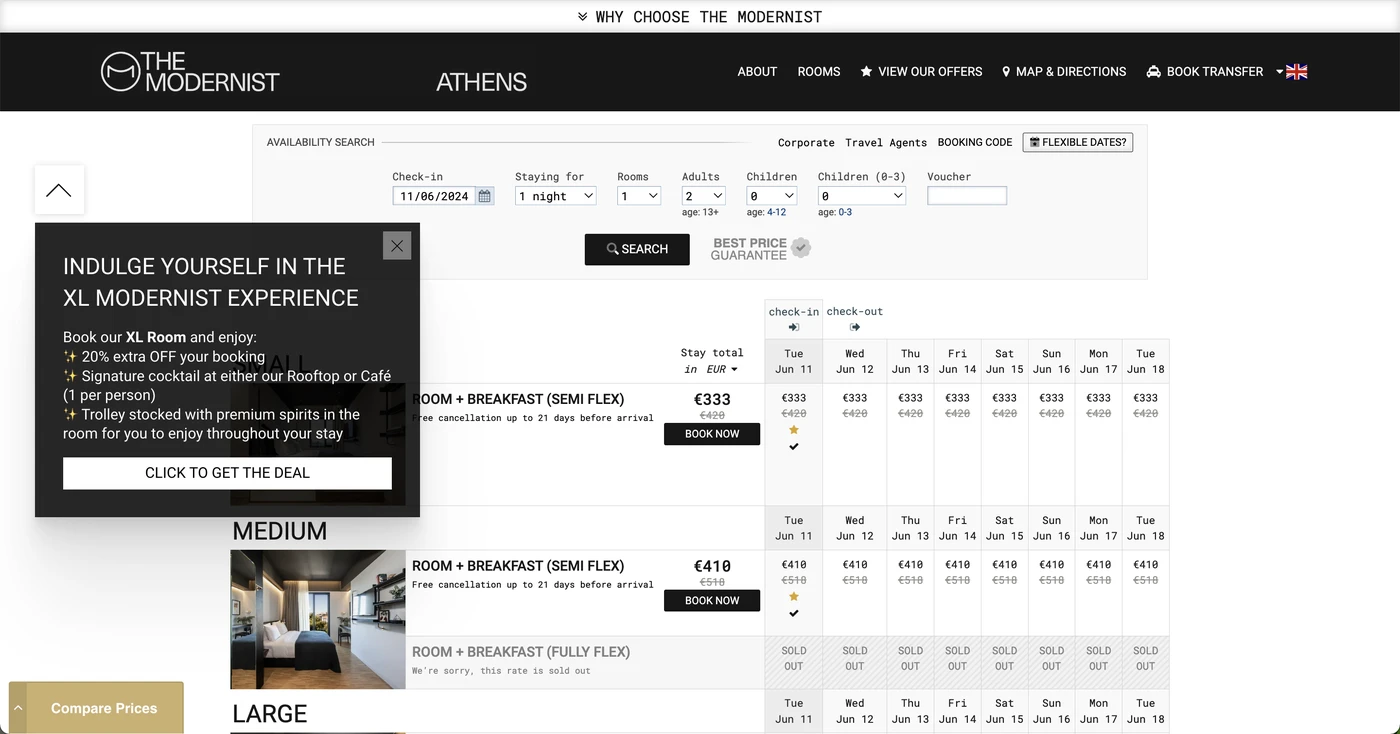
Task: Open the Children (0-3) count dropdown
Action: coord(862,196)
